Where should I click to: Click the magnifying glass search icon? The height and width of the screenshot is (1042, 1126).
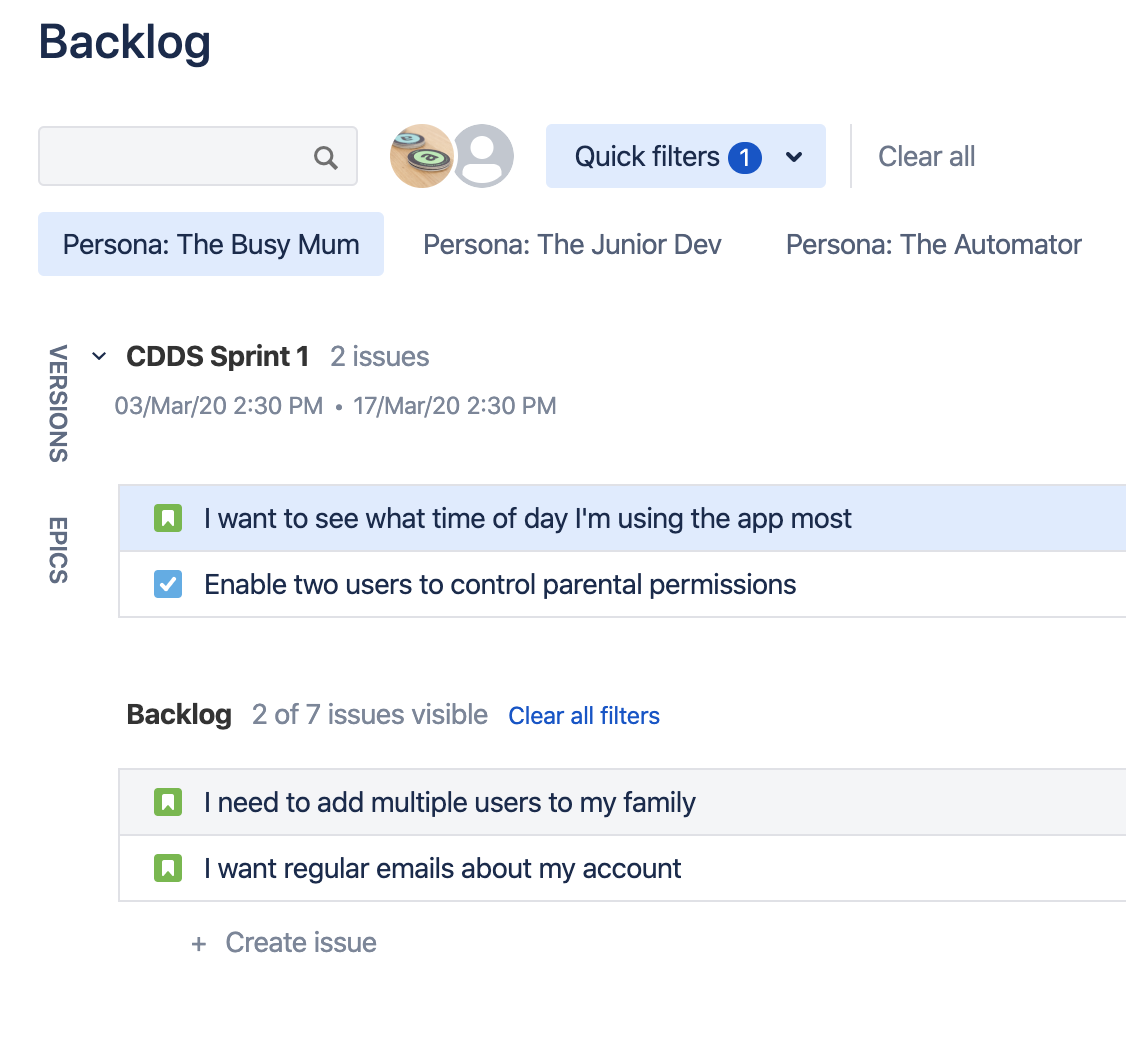pos(326,157)
